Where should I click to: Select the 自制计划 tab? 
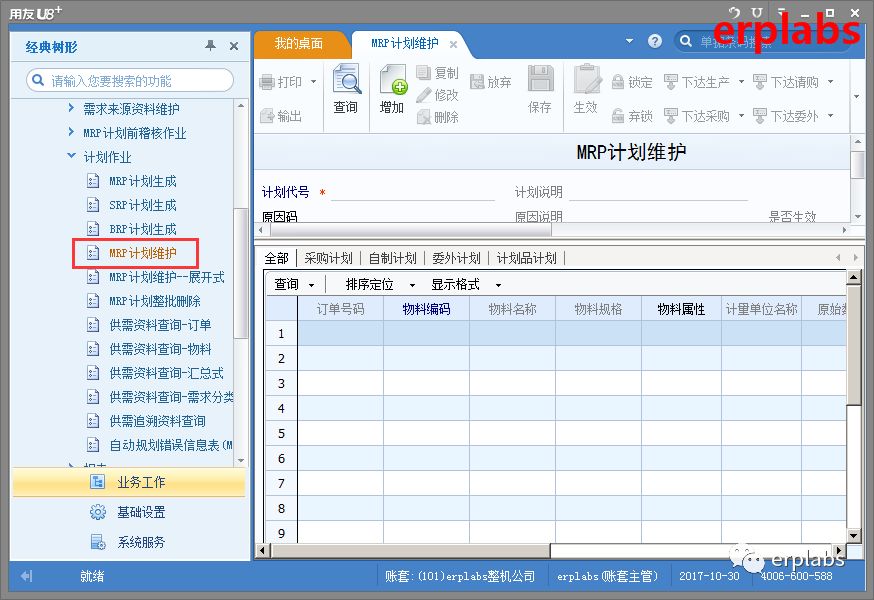[x=392, y=258]
